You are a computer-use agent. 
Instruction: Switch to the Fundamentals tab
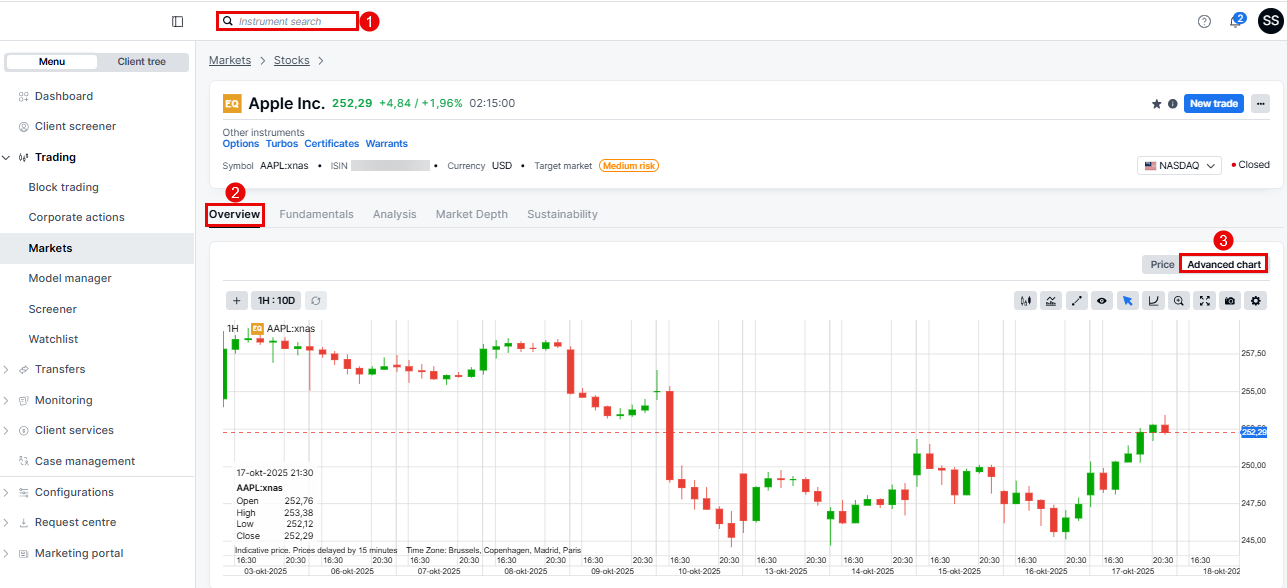[x=316, y=214]
